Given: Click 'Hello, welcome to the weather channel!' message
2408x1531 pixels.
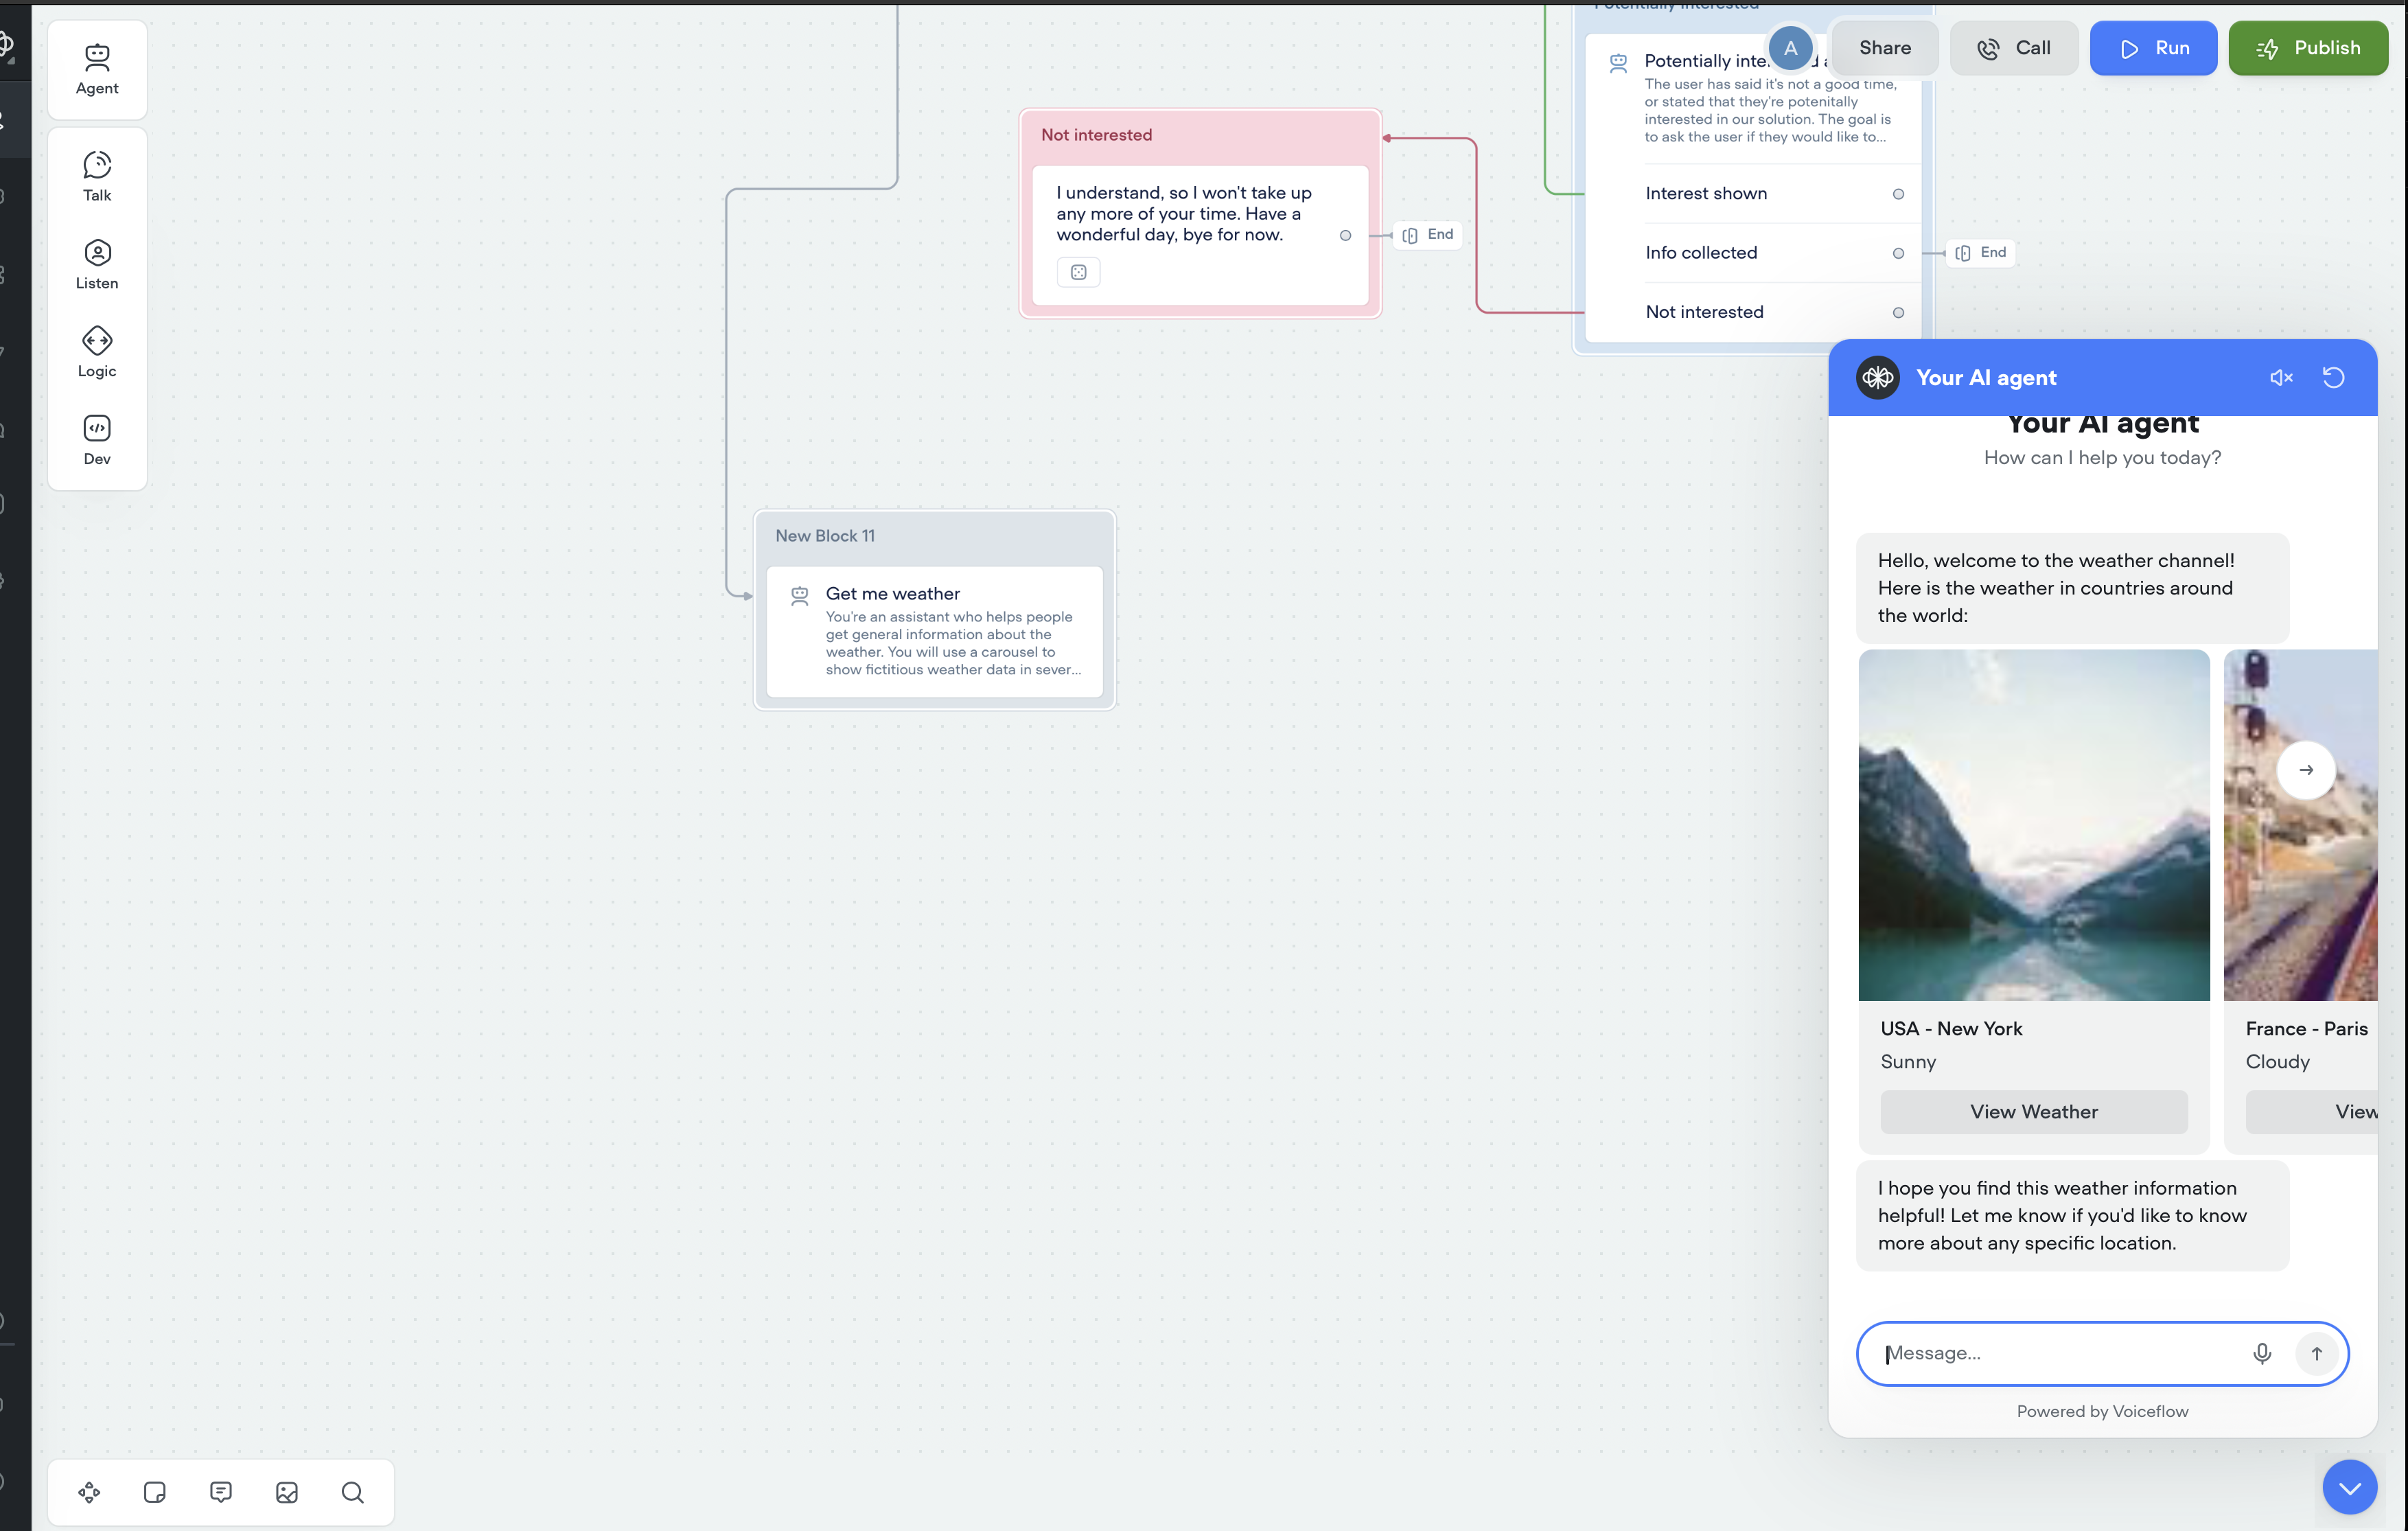Looking at the screenshot, I should [x=2072, y=588].
